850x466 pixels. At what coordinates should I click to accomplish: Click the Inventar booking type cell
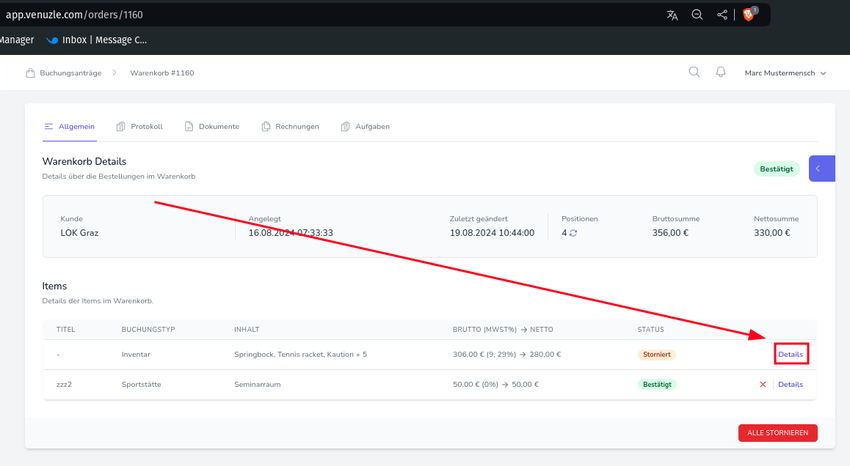[136, 354]
